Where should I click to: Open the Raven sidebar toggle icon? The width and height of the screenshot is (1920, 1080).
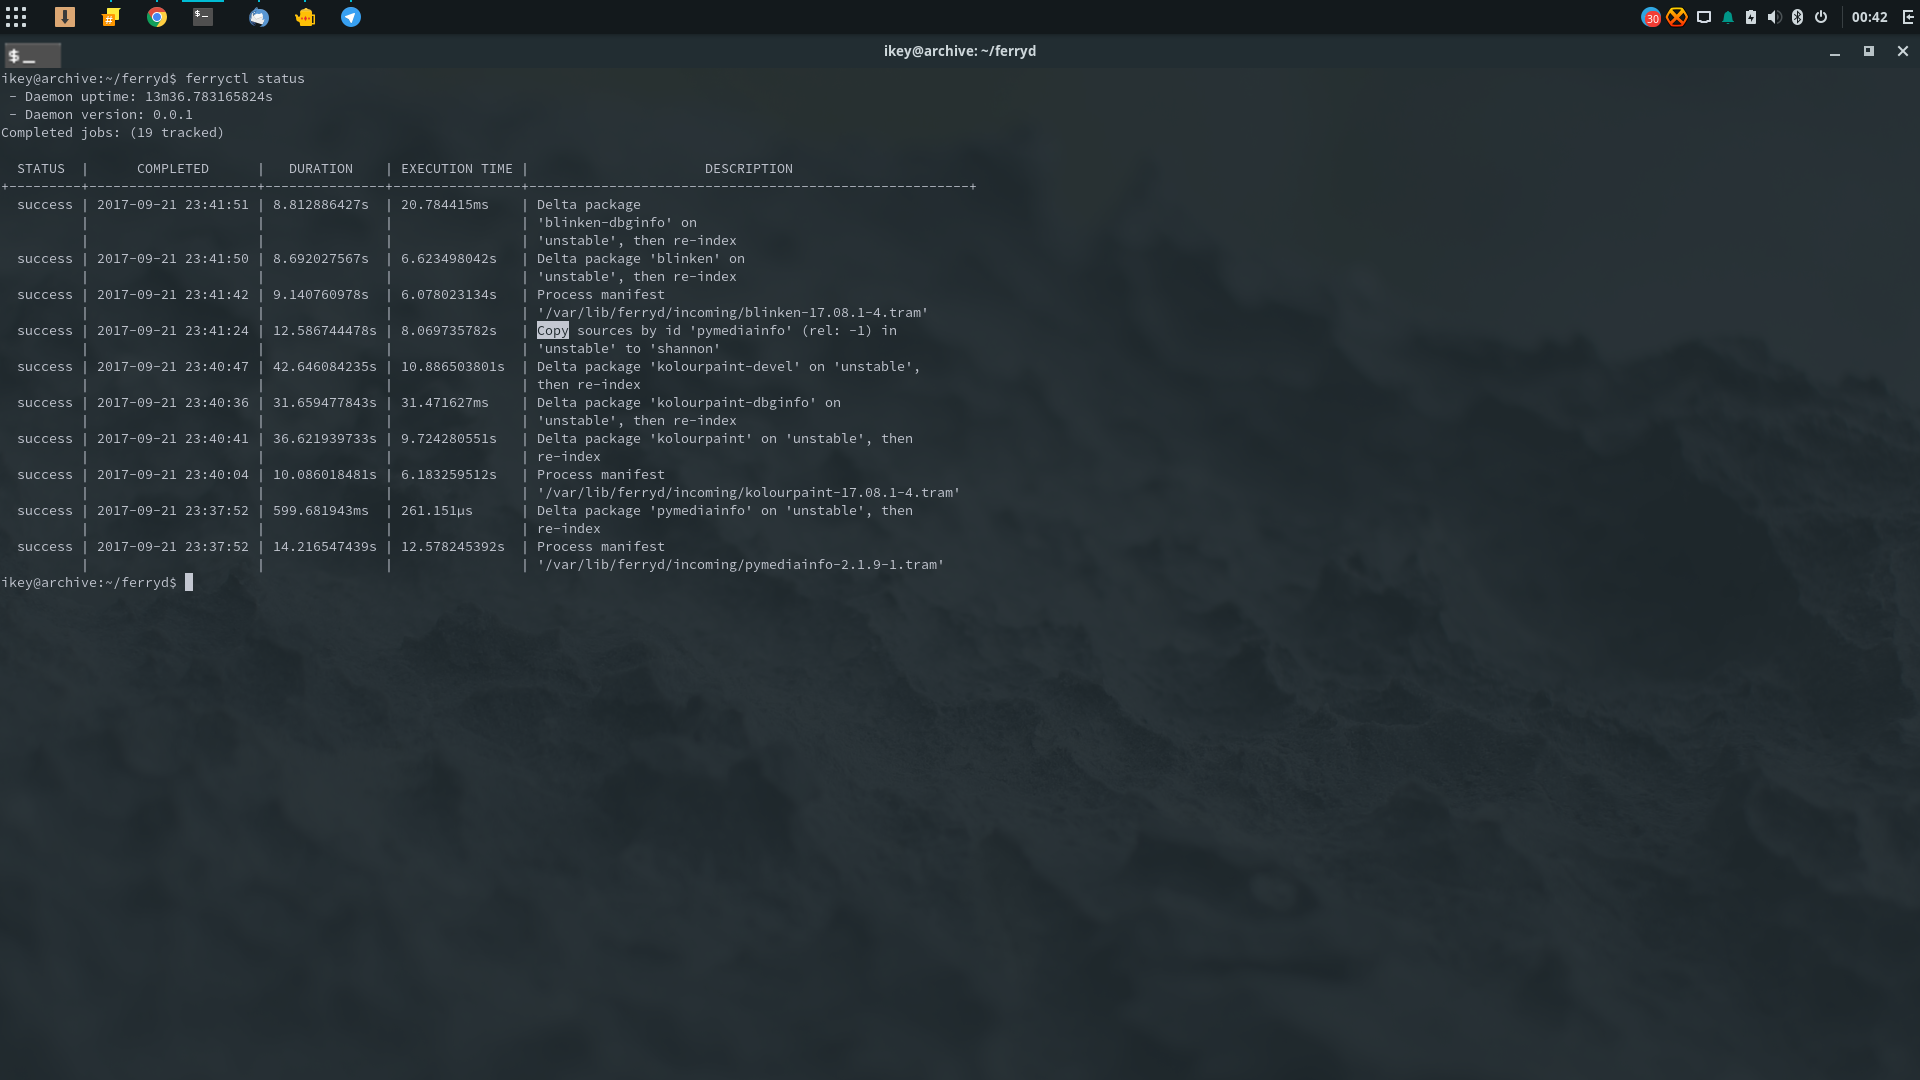tap(1908, 17)
